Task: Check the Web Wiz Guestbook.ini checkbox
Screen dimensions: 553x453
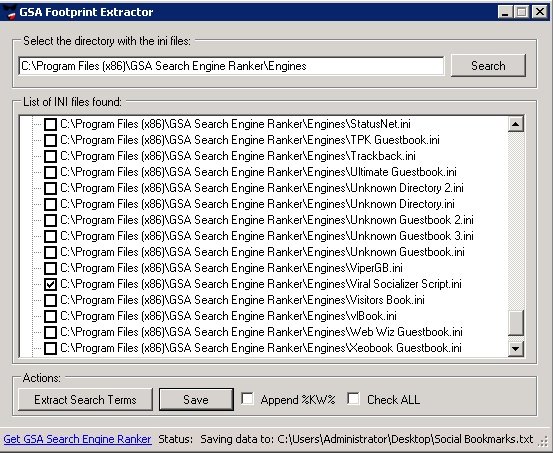Action: [x=50, y=332]
